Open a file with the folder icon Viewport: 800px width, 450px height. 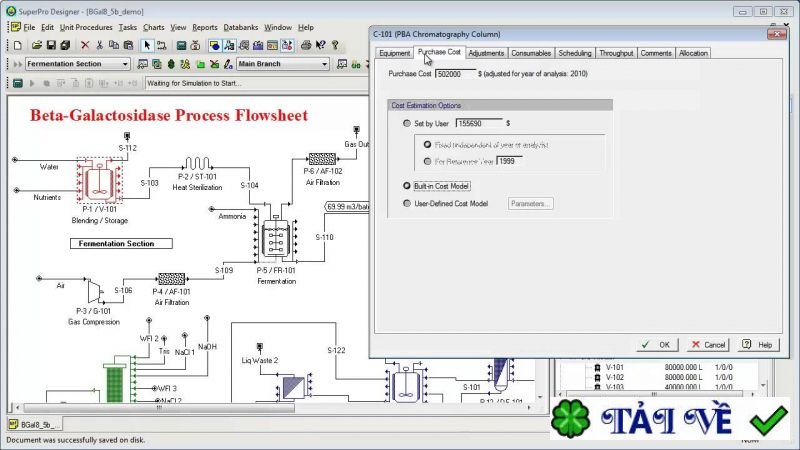point(36,45)
